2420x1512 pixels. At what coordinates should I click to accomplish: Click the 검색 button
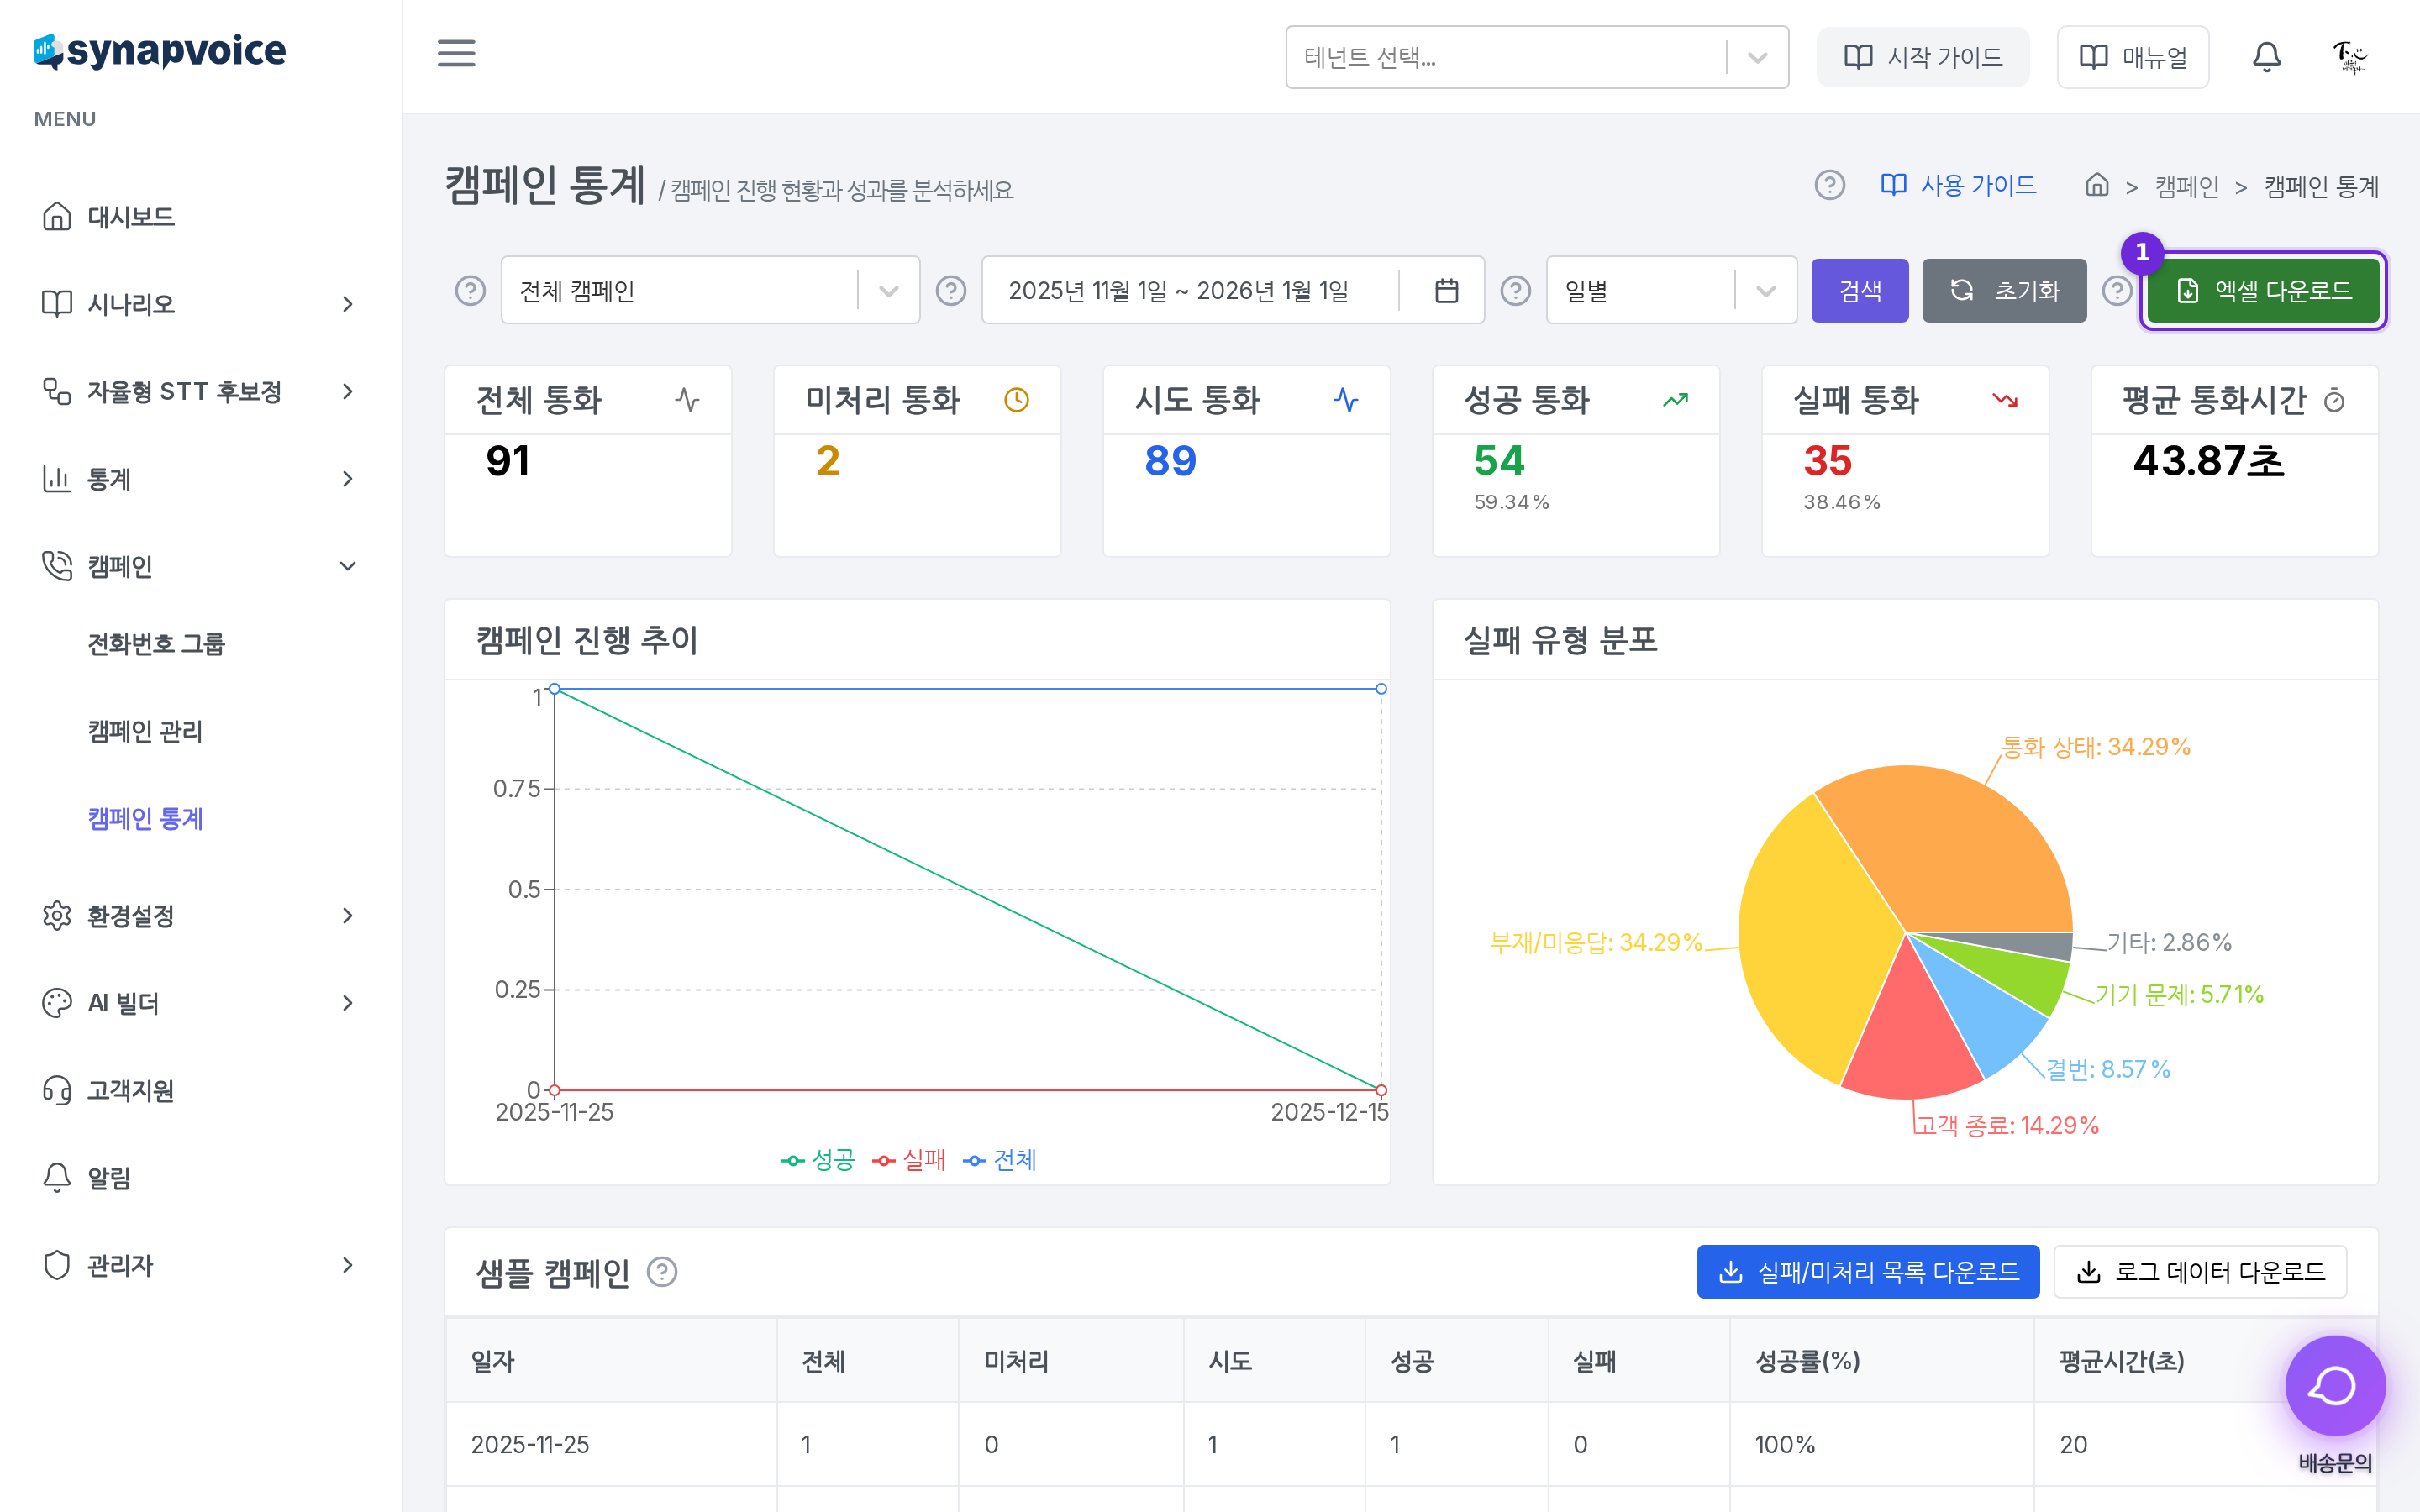tap(1859, 291)
